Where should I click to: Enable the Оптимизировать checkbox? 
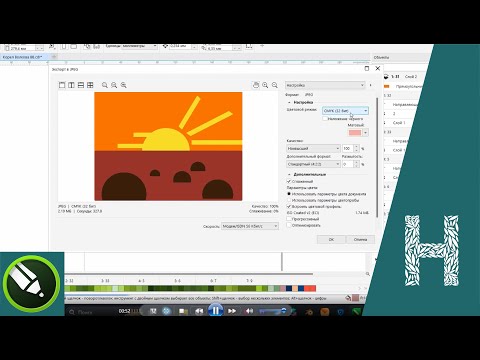pyautogui.click(x=289, y=225)
